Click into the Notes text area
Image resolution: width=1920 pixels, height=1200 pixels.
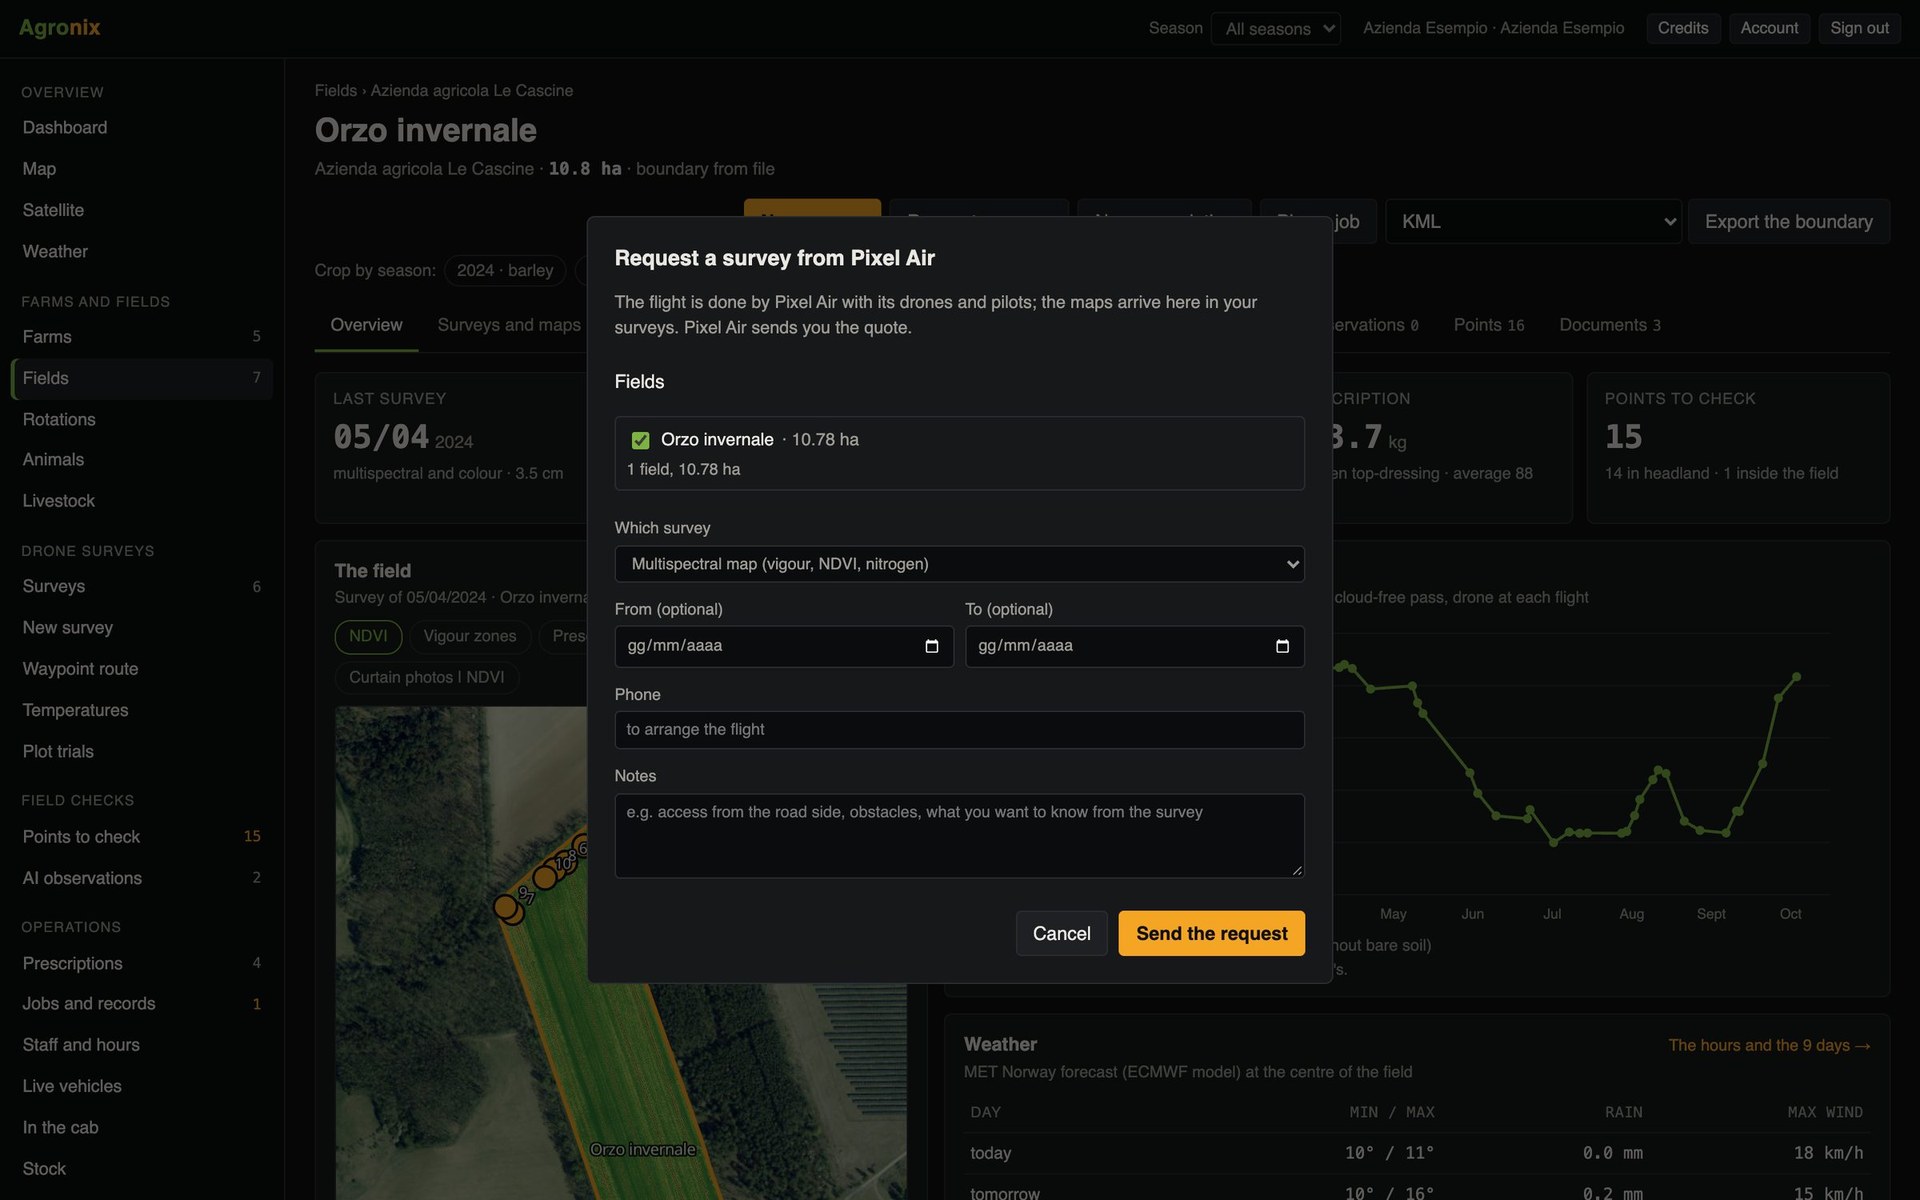point(959,836)
